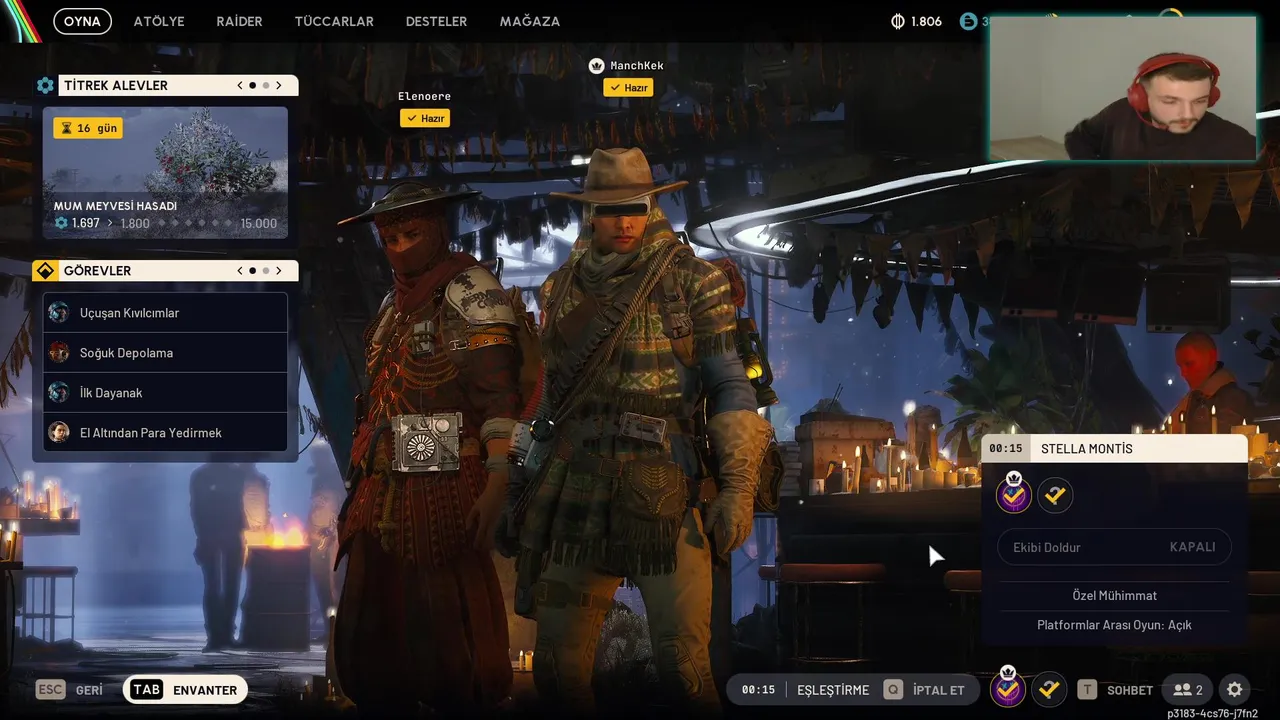Go to previous Titrek Alevler page

(240, 86)
